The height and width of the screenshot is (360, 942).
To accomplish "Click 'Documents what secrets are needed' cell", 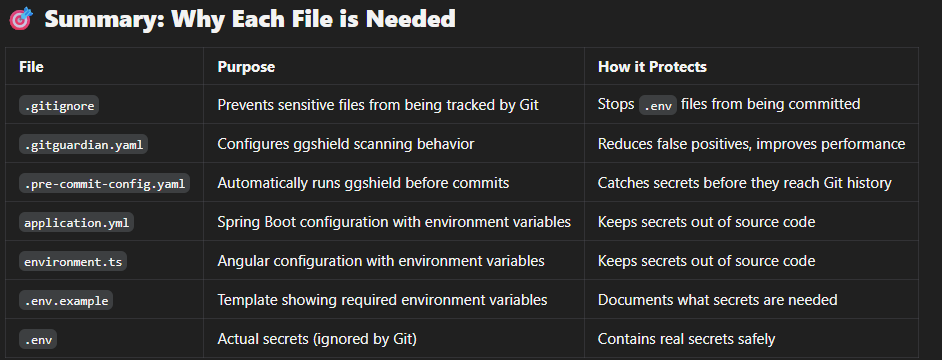I will [717, 300].
